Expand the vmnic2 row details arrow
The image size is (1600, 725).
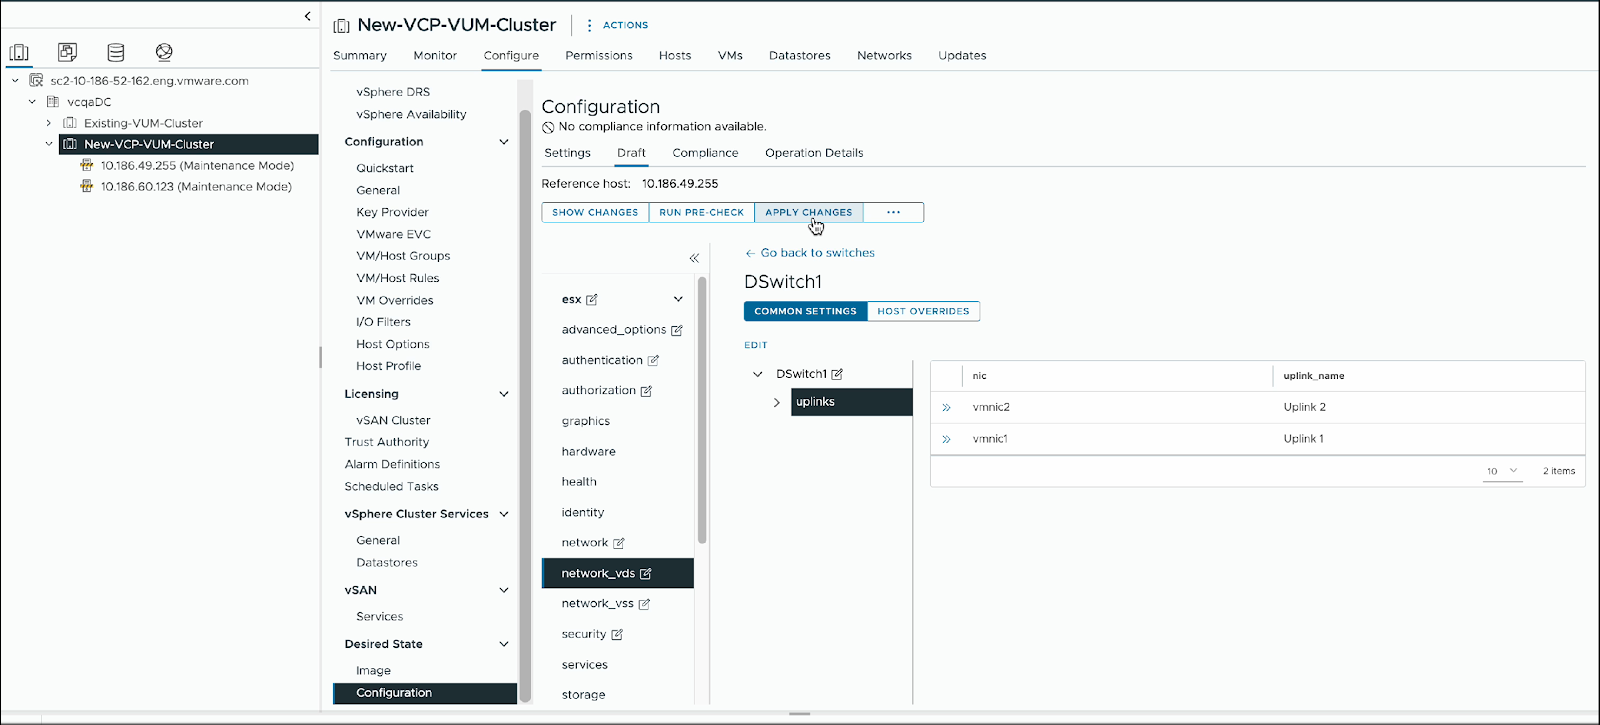[946, 407]
